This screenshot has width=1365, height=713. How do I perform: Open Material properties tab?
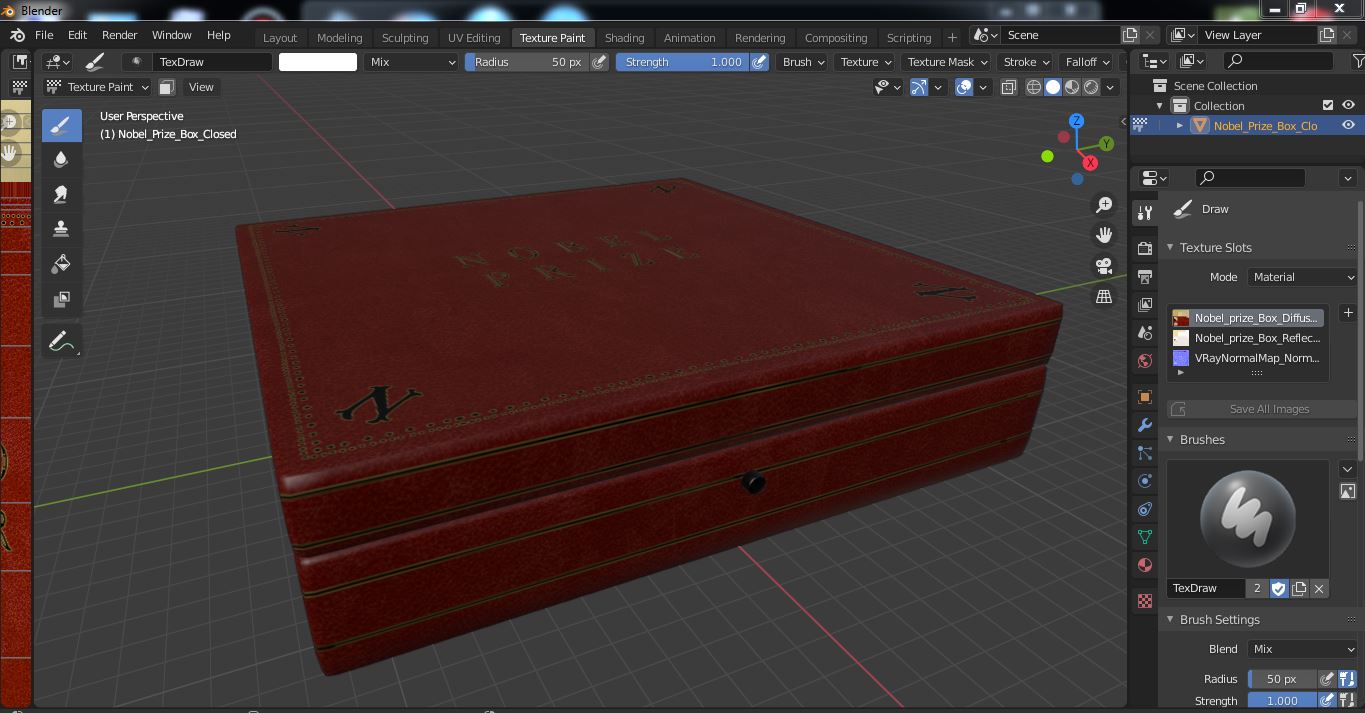[x=1145, y=565]
